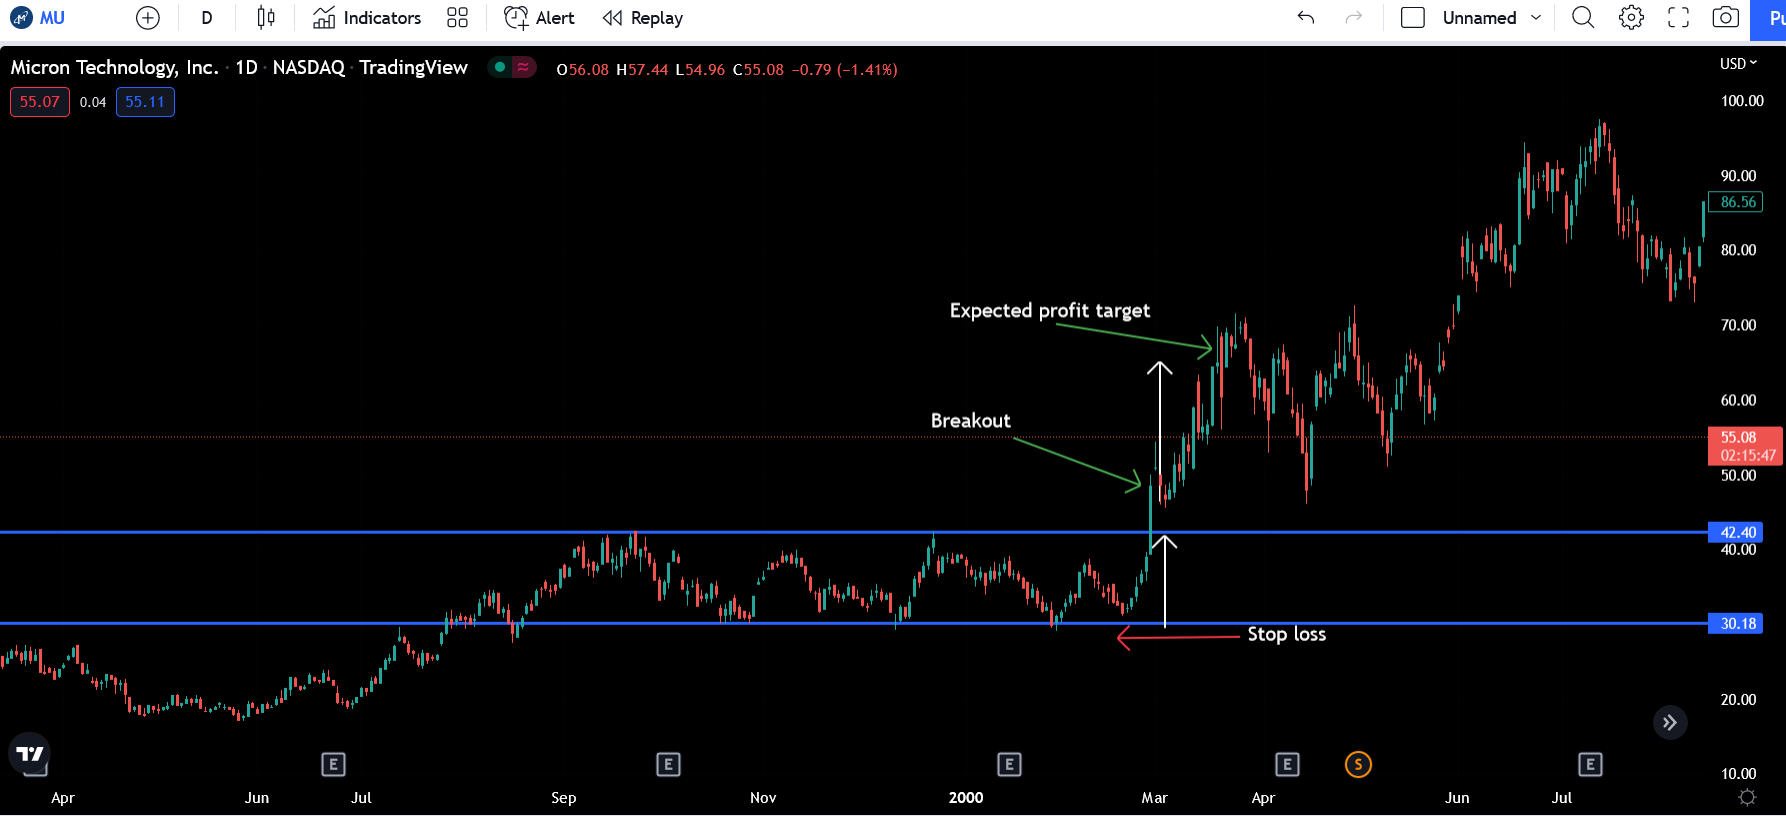The height and width of the screenshot is (821, 1786).
Task: Click the red sell price 55.07
Action: point(40,102)
